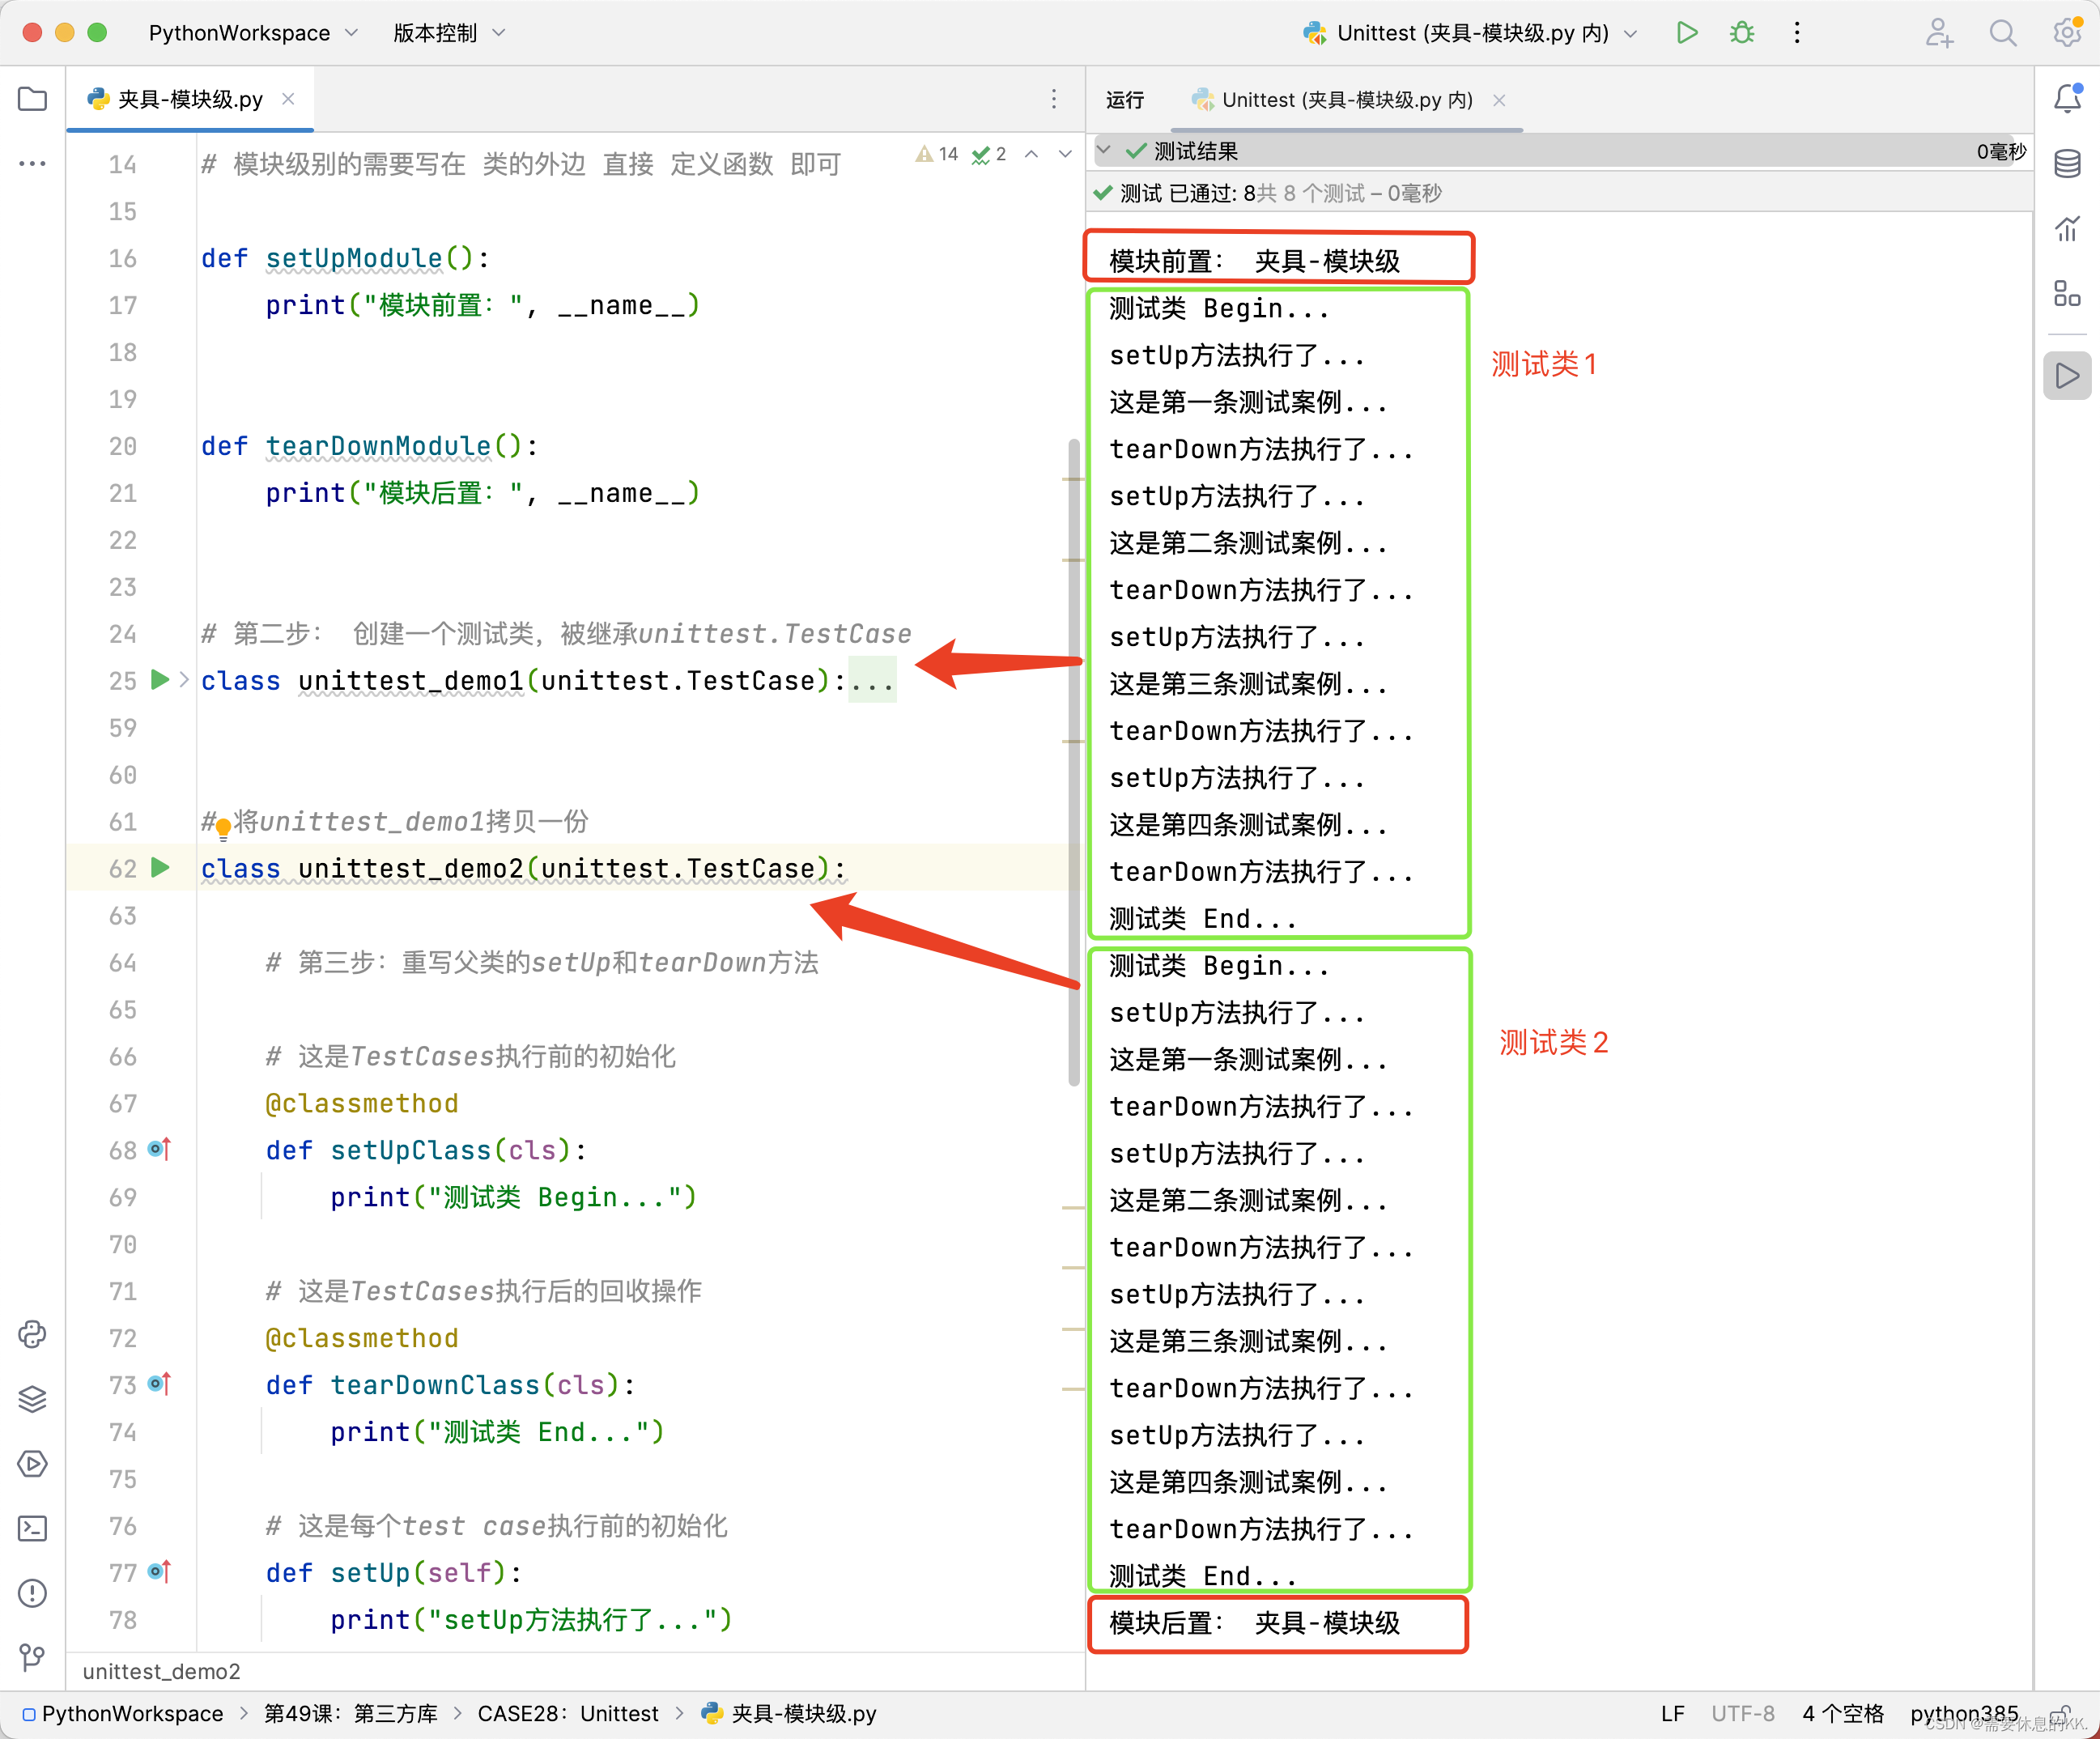This screenshot has width=2100, height=1739.
Task: Open IDE settings gear icon
Action: [x=2066, y=33]
